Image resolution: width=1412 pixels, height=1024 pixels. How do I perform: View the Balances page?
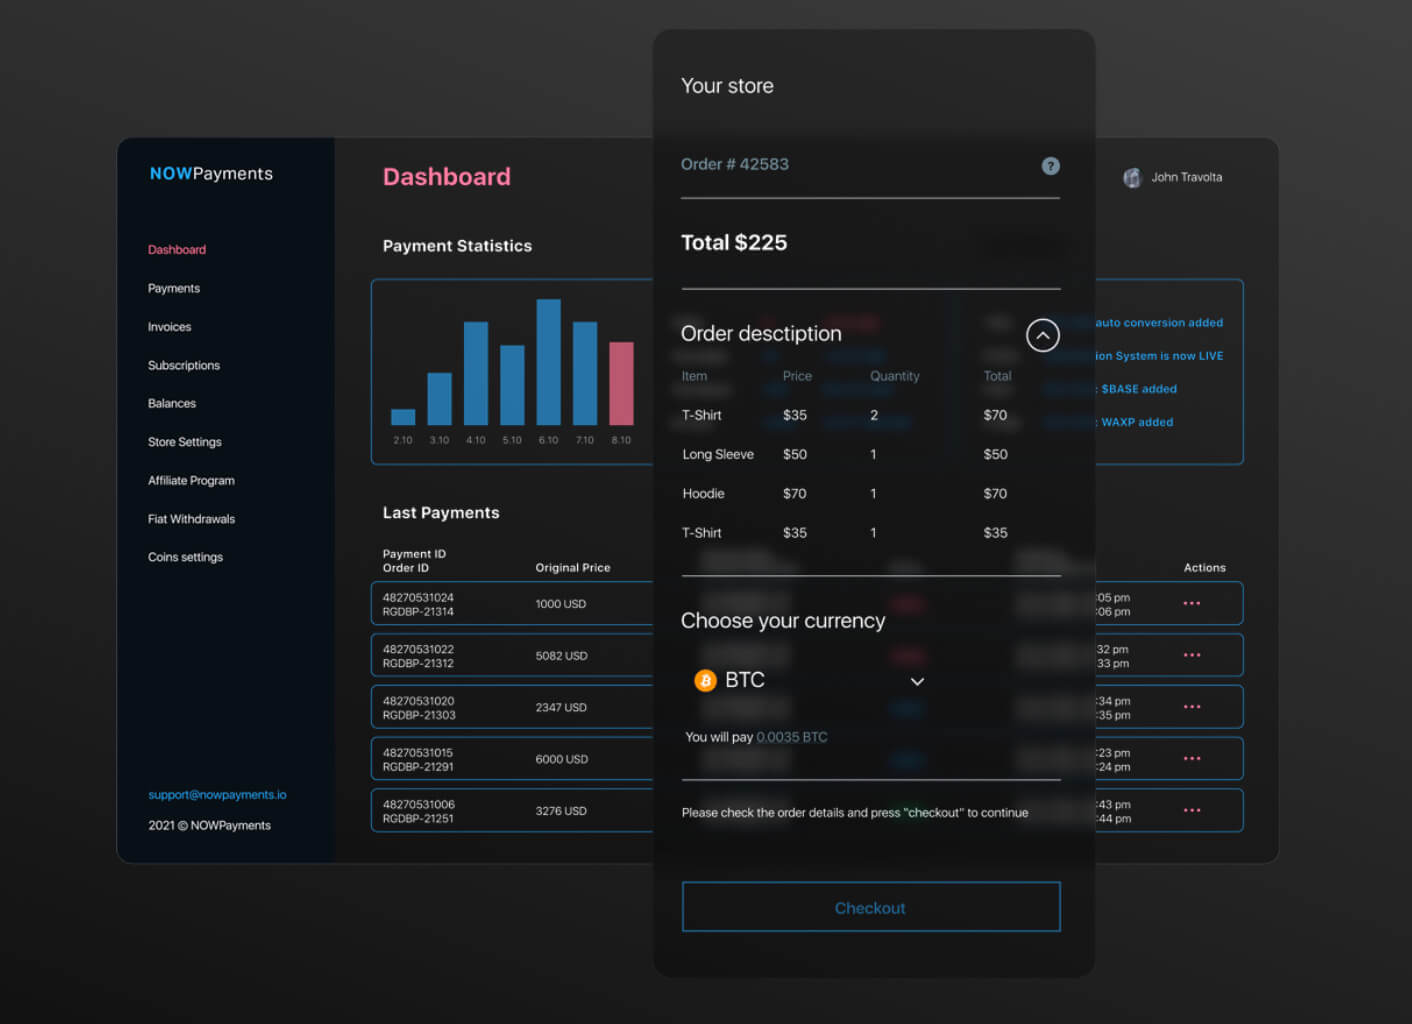pos(171,403)
